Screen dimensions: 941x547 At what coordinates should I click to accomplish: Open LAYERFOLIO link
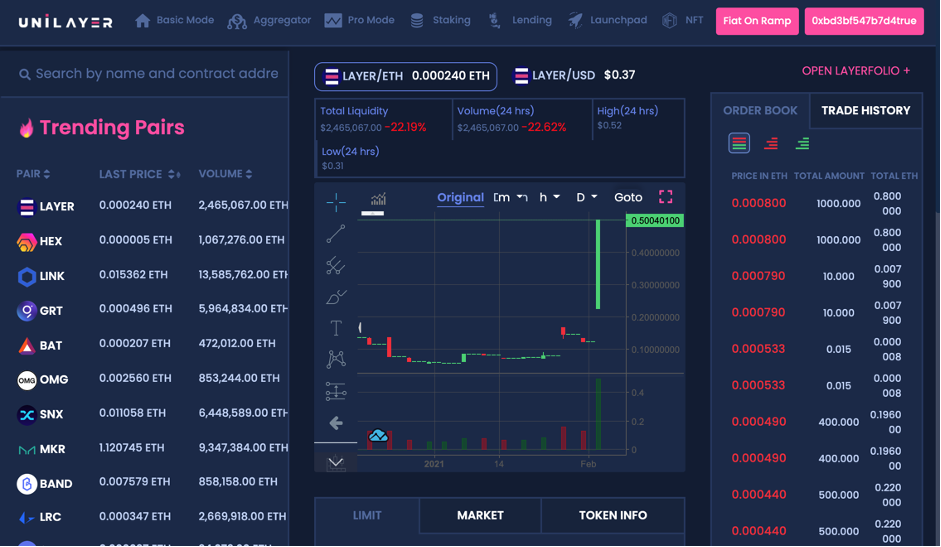(856, 71)
